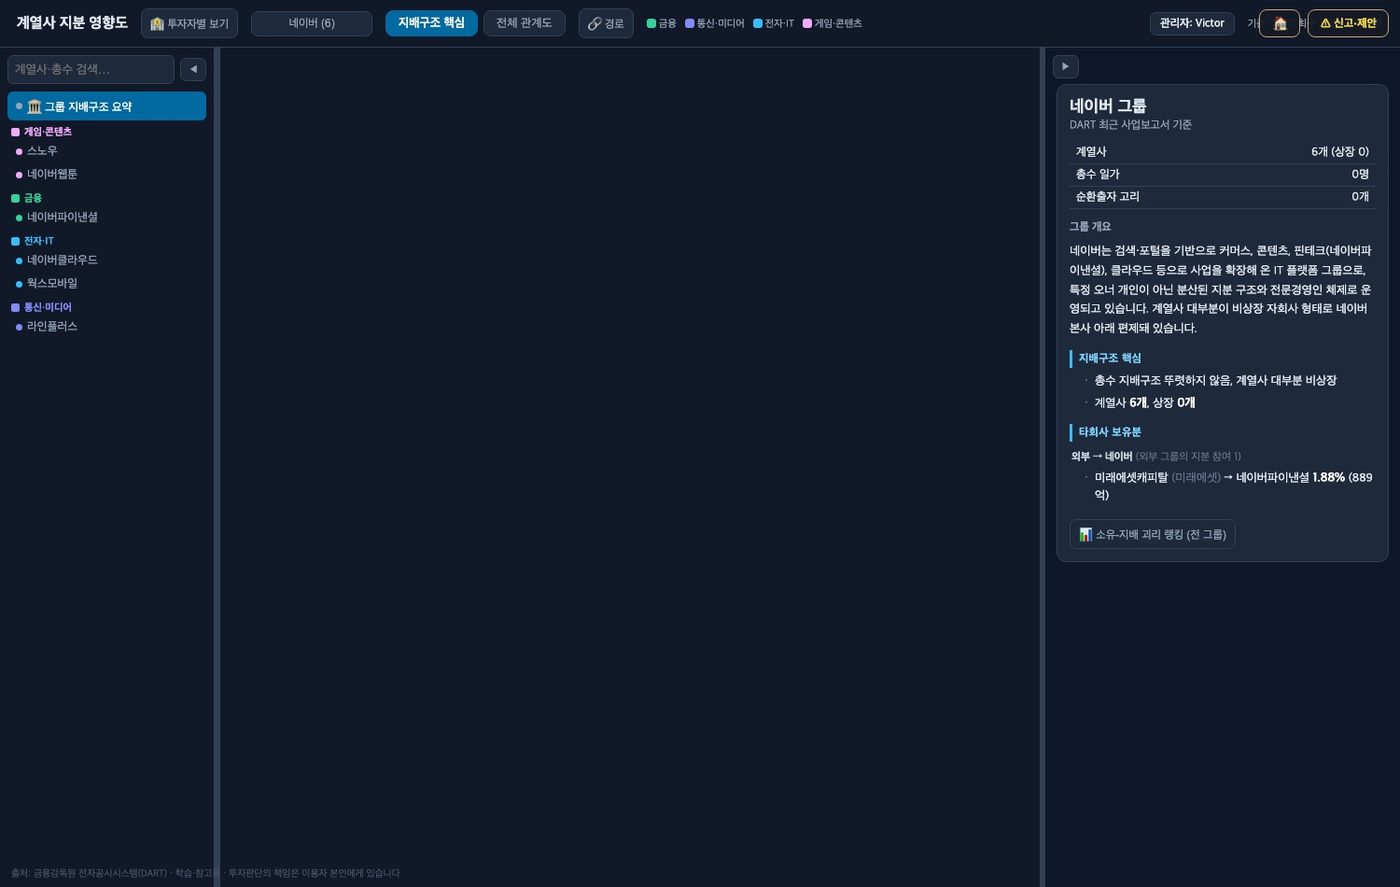Focus the 계열사·총수 검색 search field
Screen dimensions: 1400x887
pyautogui.click(x=91, y=69)
